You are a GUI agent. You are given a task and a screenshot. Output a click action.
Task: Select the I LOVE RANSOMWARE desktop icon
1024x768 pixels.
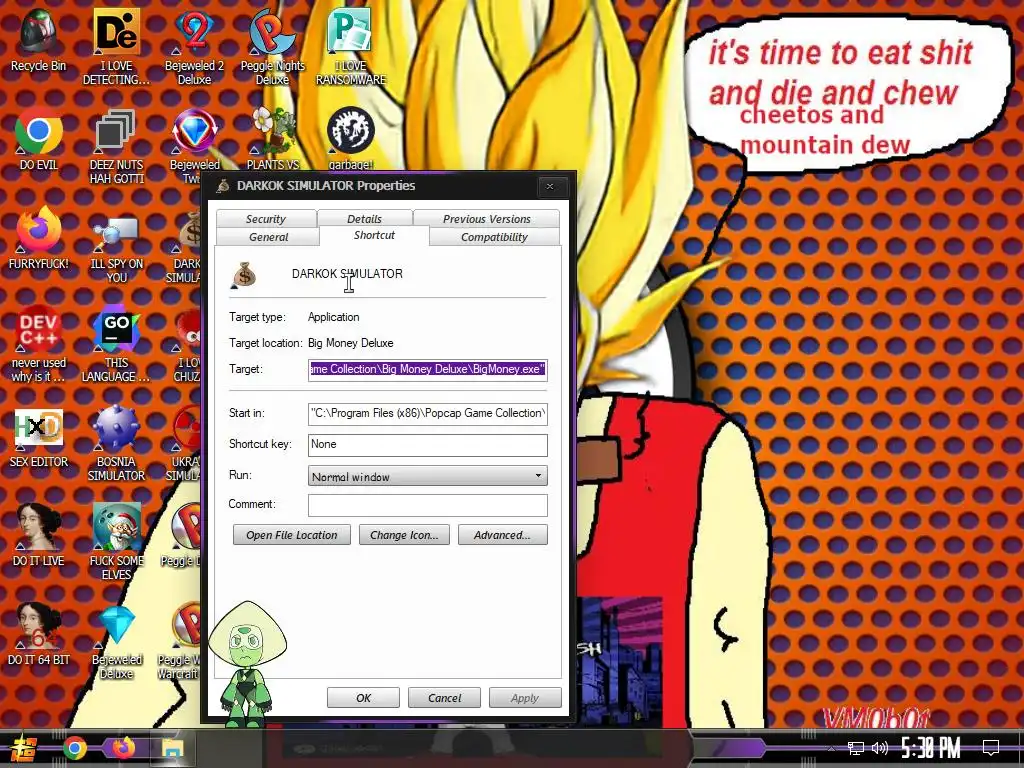pyautogui.click(x=351, y=47)
